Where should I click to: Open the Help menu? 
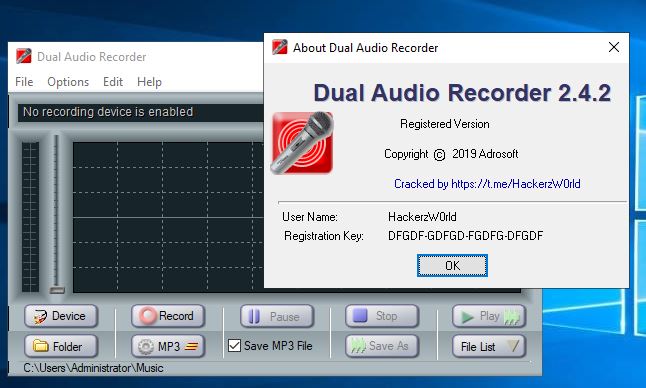(149, 82)
